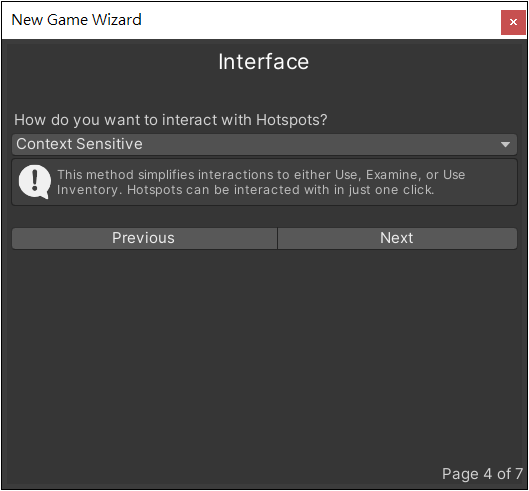Click blank title bar space beside close button

321,20
